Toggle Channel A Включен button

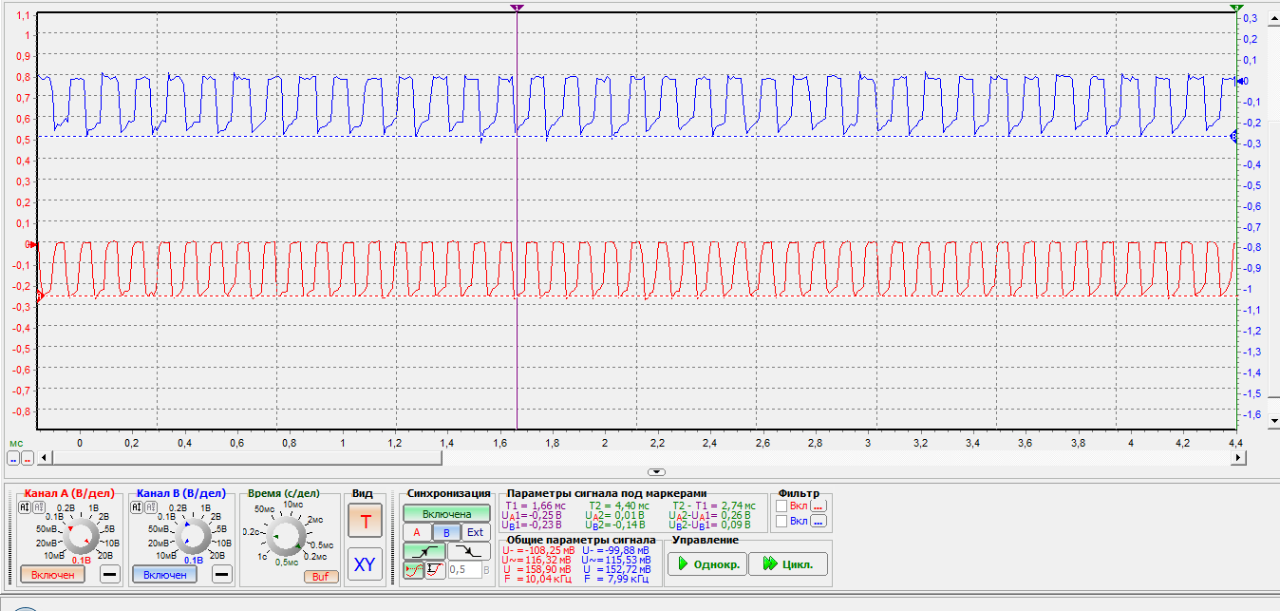(x=52, y=575)
